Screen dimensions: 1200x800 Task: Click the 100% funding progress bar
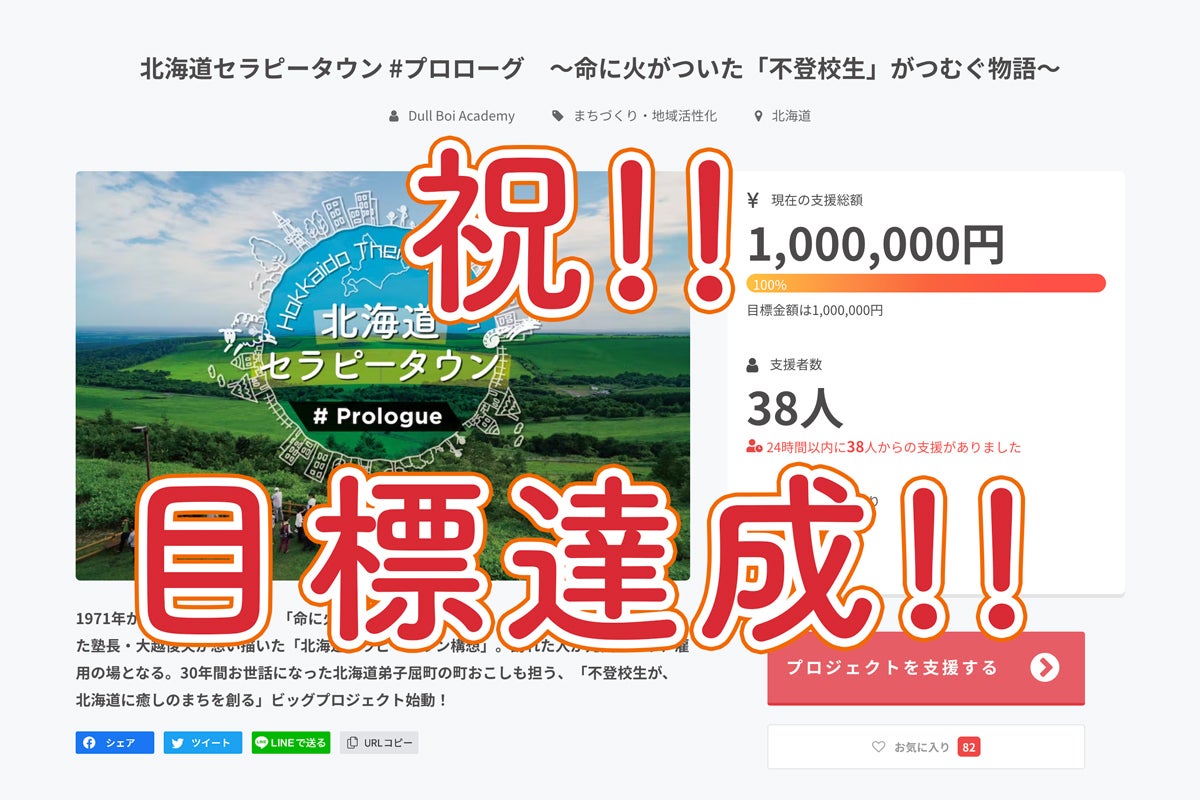(x=926, y=283)
